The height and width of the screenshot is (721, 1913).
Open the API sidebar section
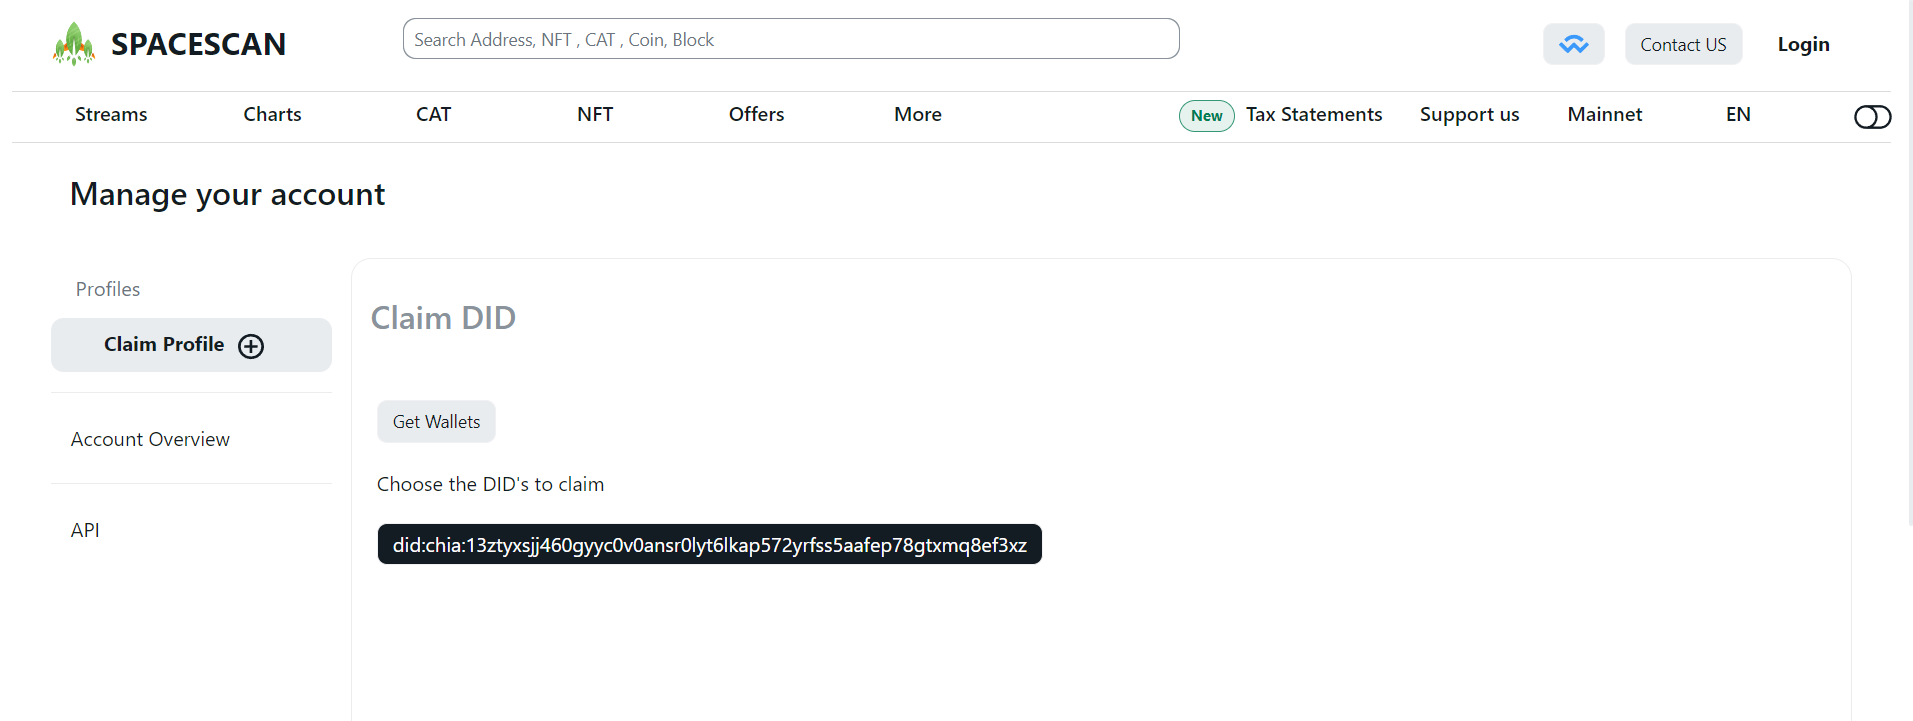[85, 530]
